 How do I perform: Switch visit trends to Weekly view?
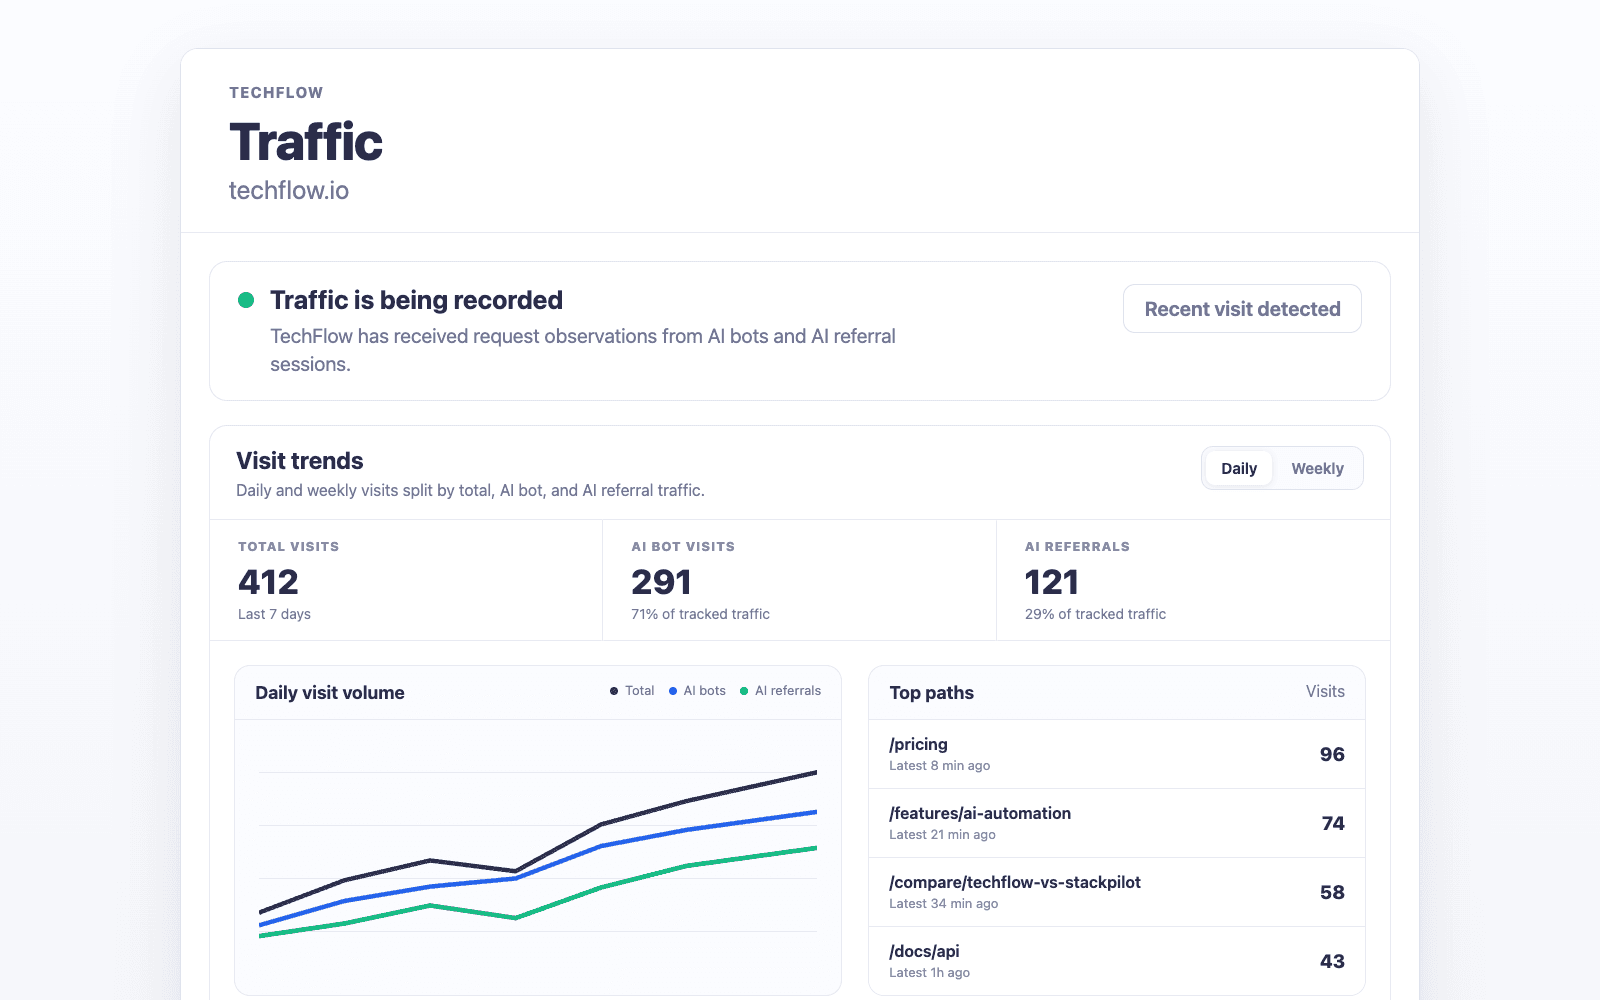[x=1317, y=468]
